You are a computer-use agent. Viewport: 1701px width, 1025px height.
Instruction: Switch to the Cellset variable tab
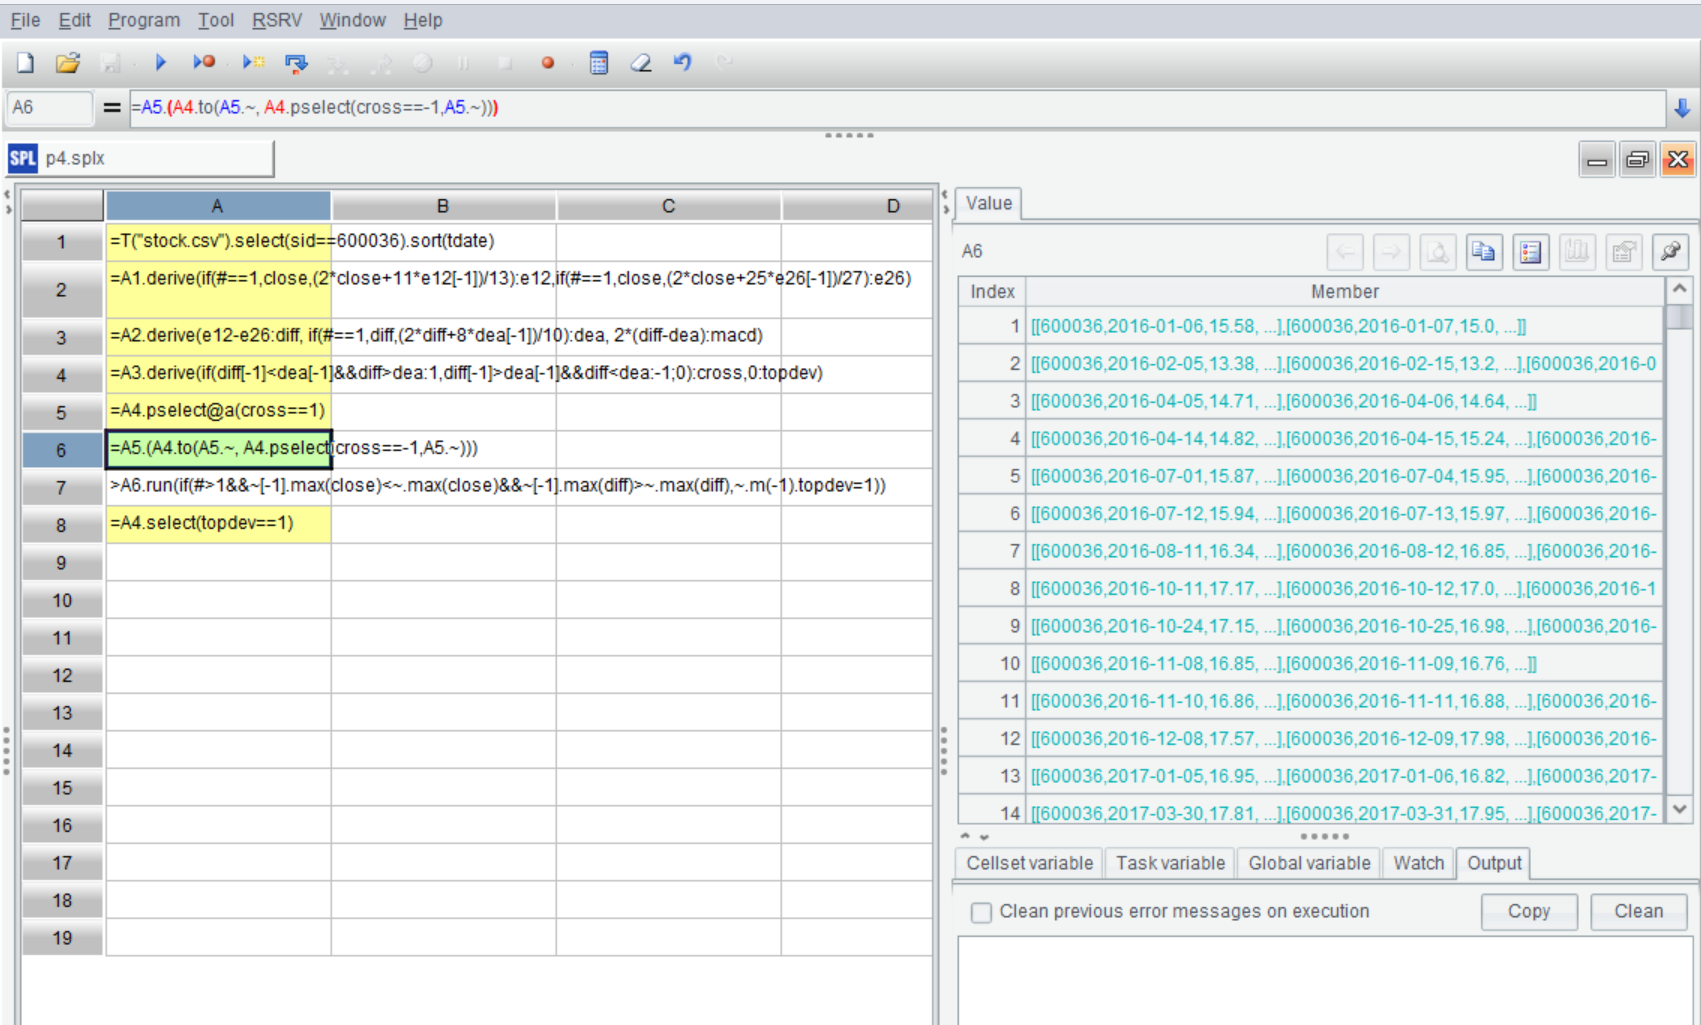[1029, 863]
